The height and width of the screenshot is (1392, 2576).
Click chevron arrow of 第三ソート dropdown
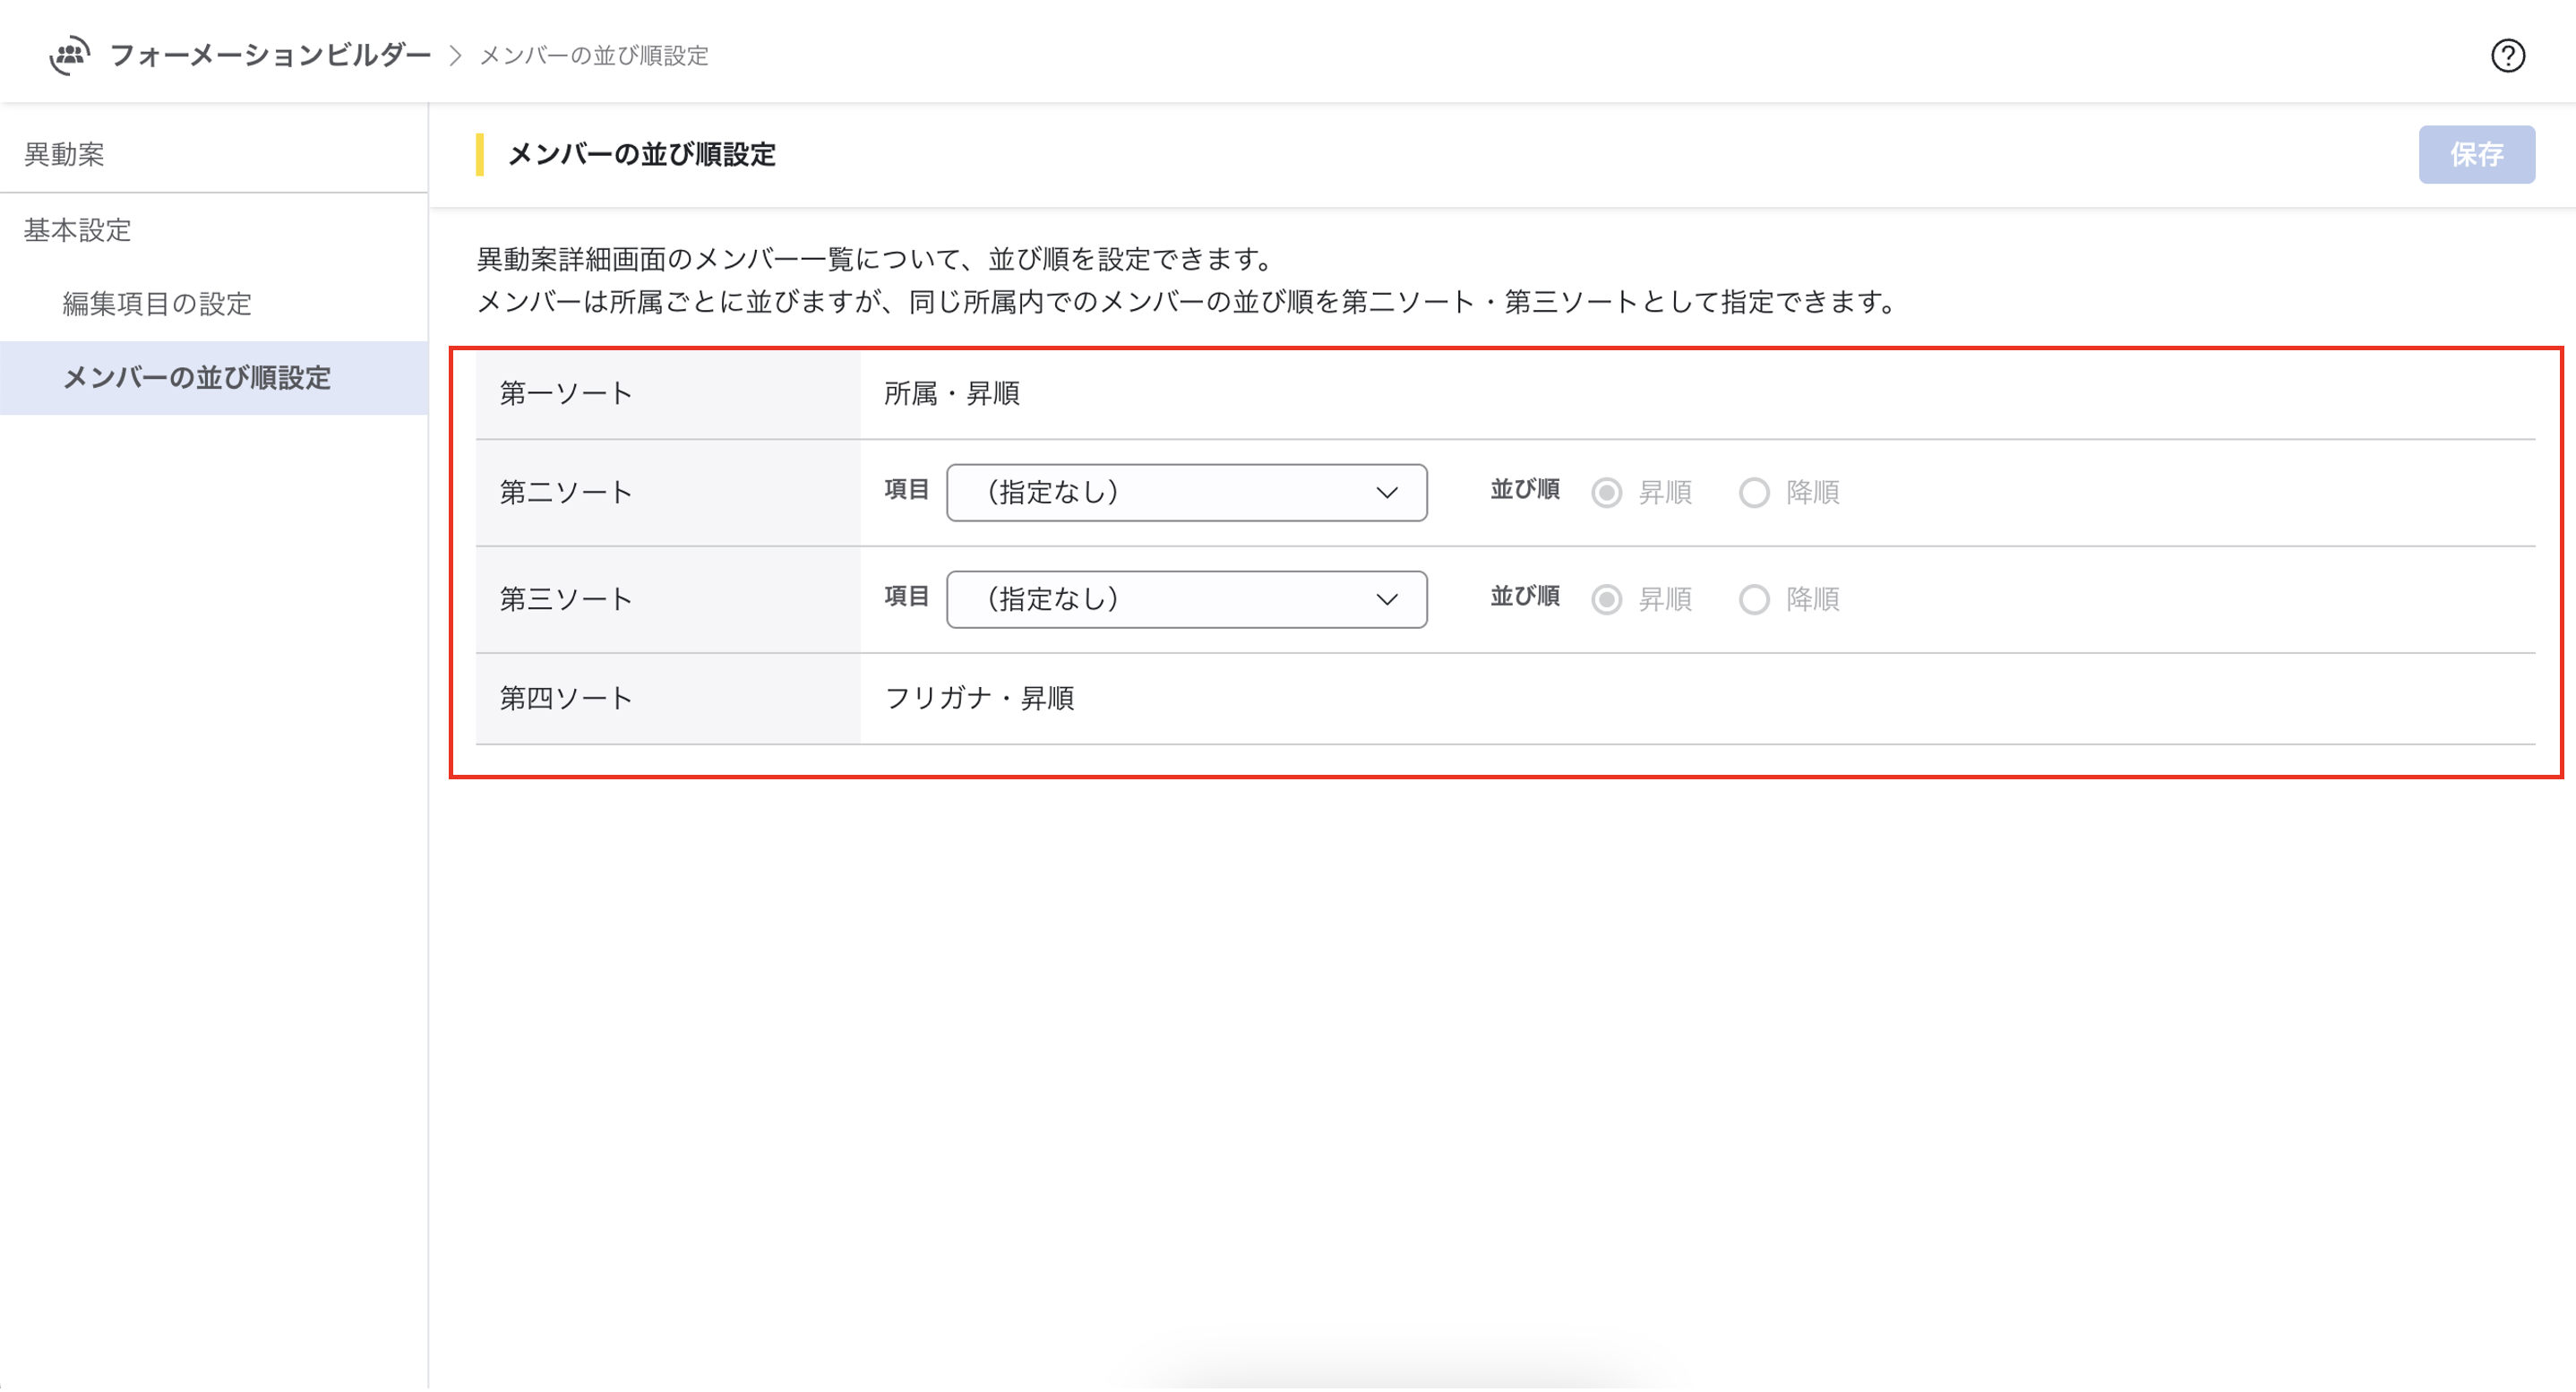click(1386, 600)
